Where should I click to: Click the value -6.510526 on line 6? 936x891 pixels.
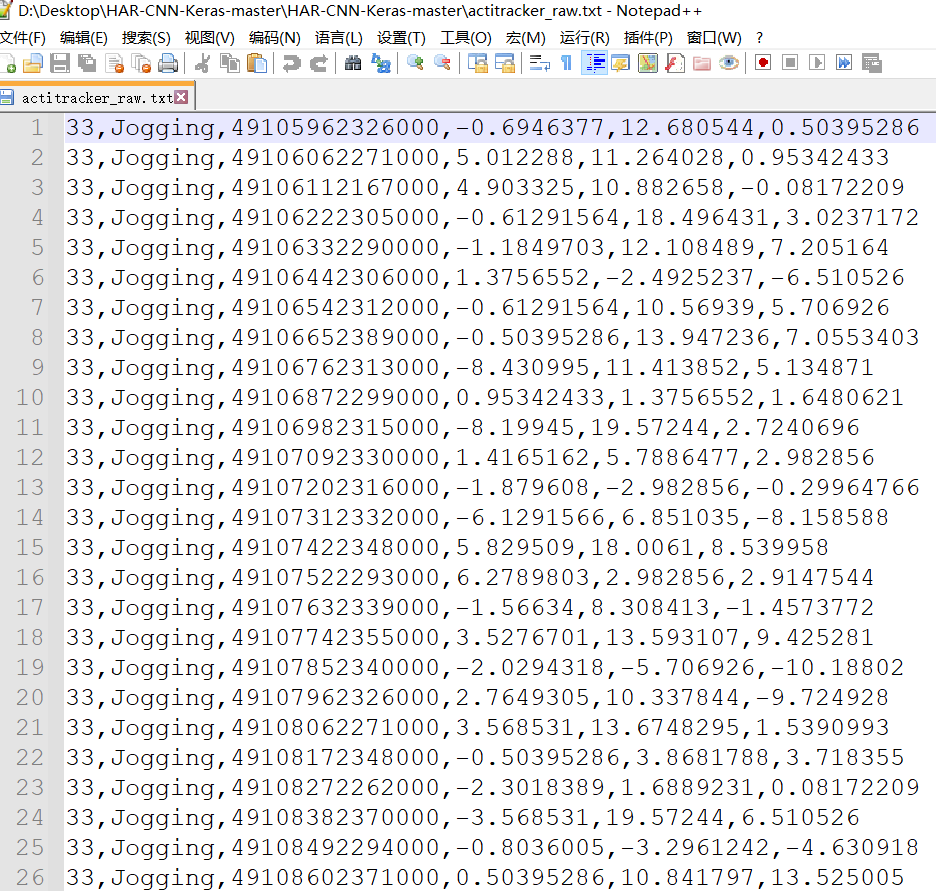[838, 277]
